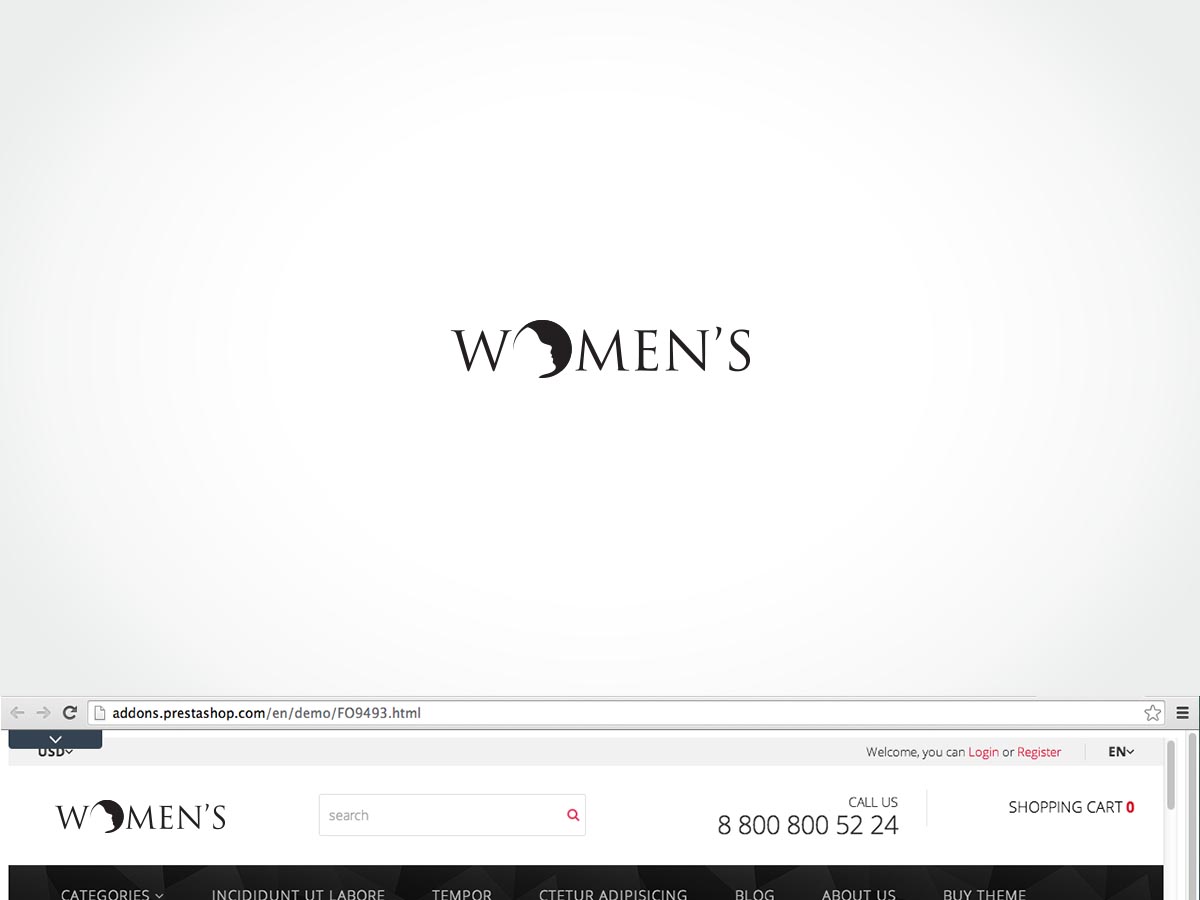Screen dimensions: 1200x900
Task: Click the page icon in the address bar
Action: [99, 713]
